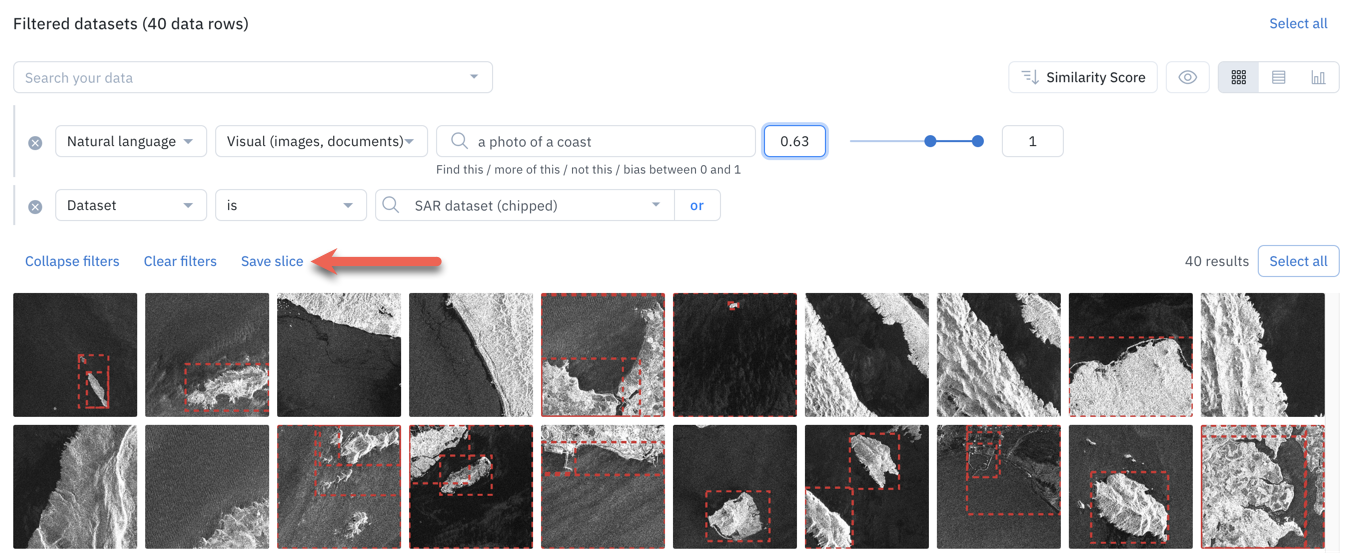
Task: Click the Similarity Score sort button
Action: (x=1083, y=77)
